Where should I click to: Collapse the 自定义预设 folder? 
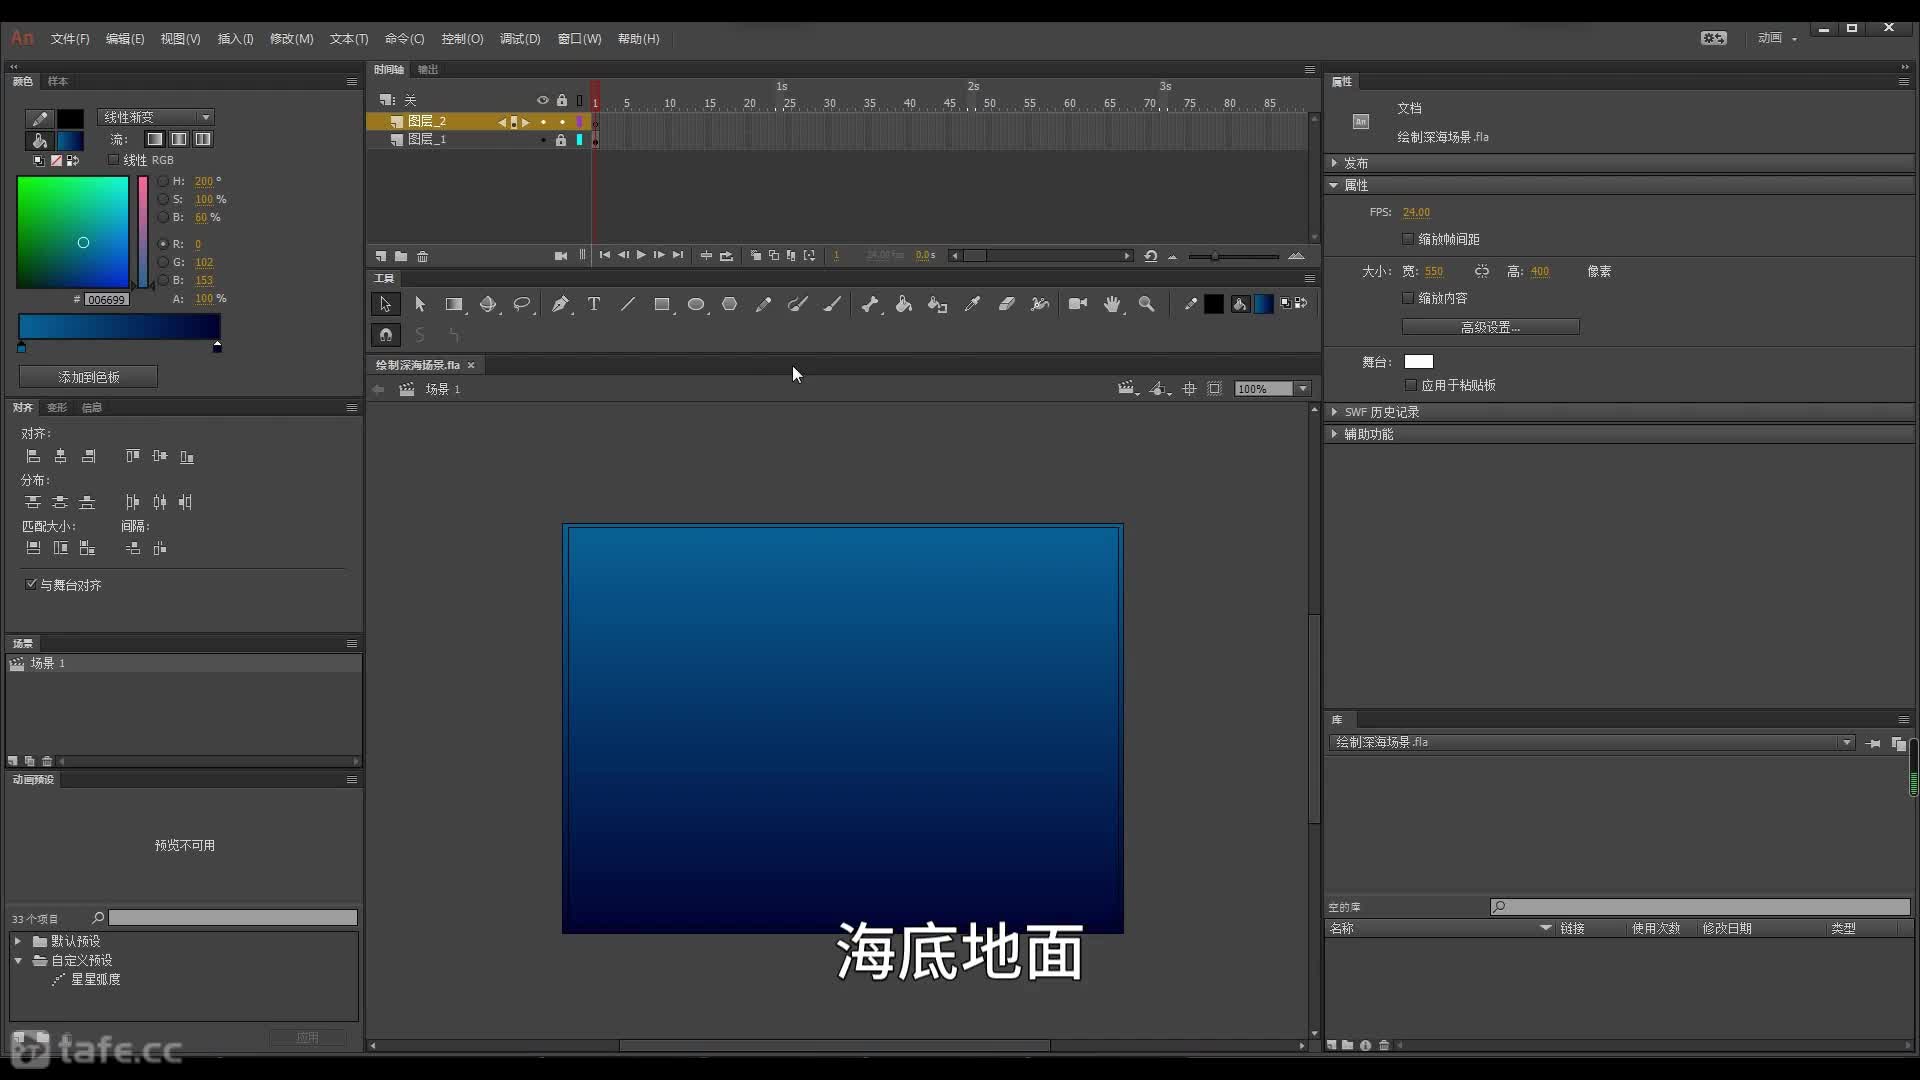(x=18, y=960)
